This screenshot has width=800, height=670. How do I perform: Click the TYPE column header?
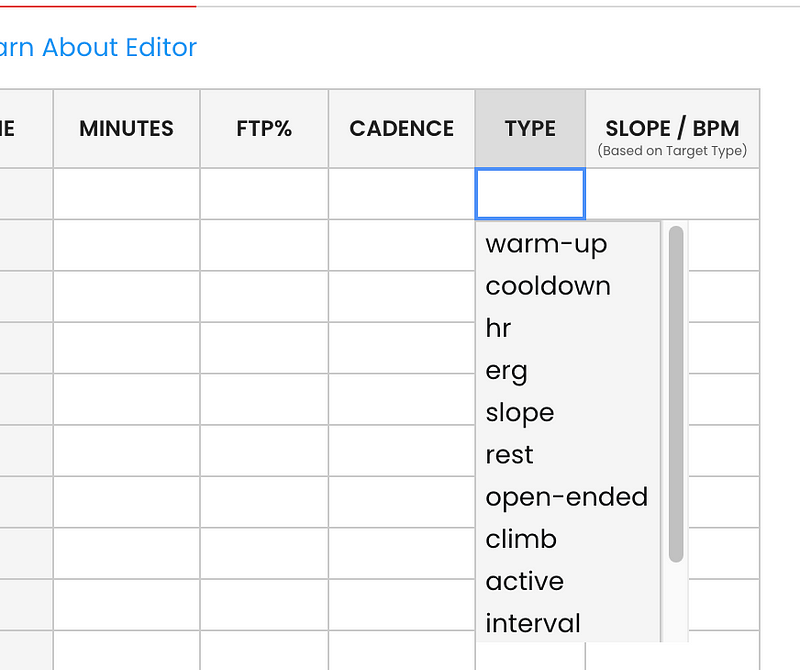pos(530,129)
